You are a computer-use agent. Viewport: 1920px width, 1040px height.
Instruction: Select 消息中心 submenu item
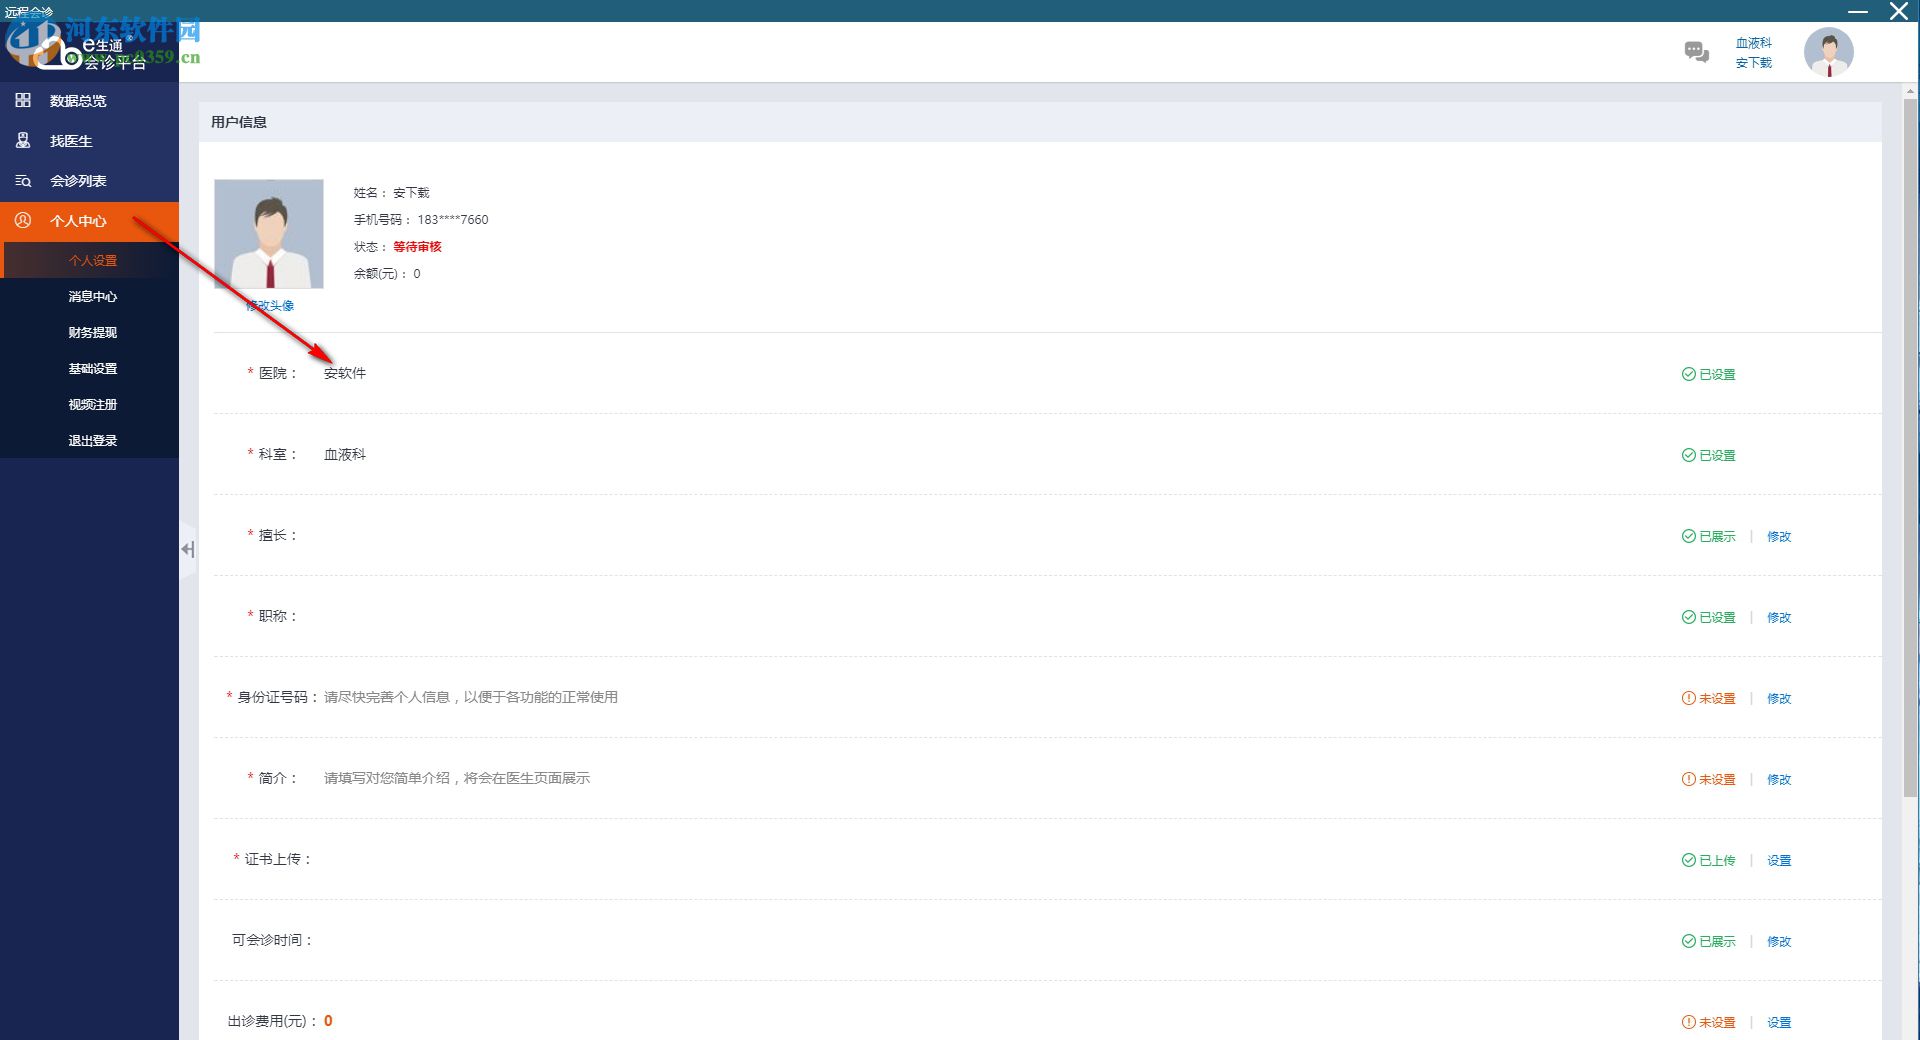click(x=91, y=296)
